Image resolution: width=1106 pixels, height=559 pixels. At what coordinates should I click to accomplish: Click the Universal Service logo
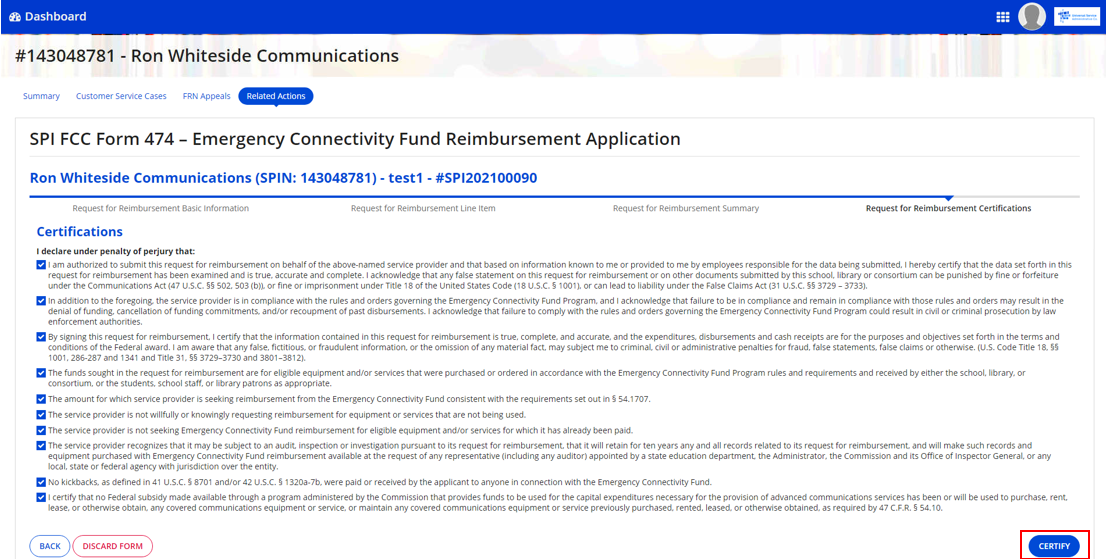[x=1075, y=17]
